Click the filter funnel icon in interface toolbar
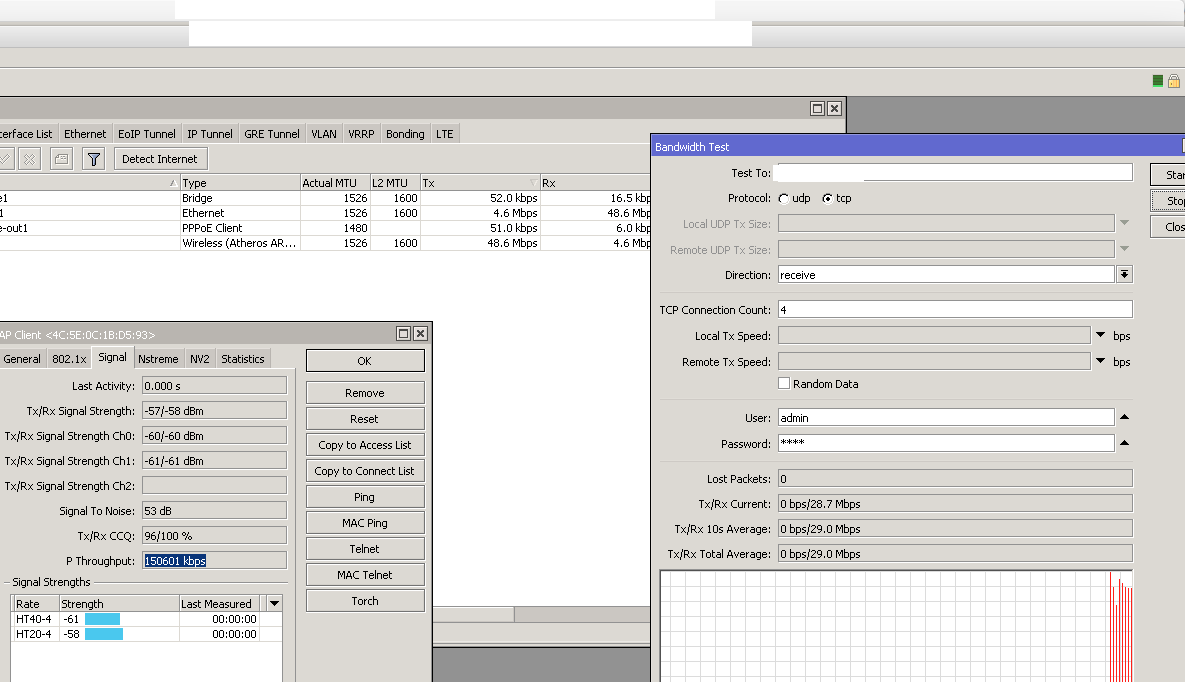 click(94, 160)
